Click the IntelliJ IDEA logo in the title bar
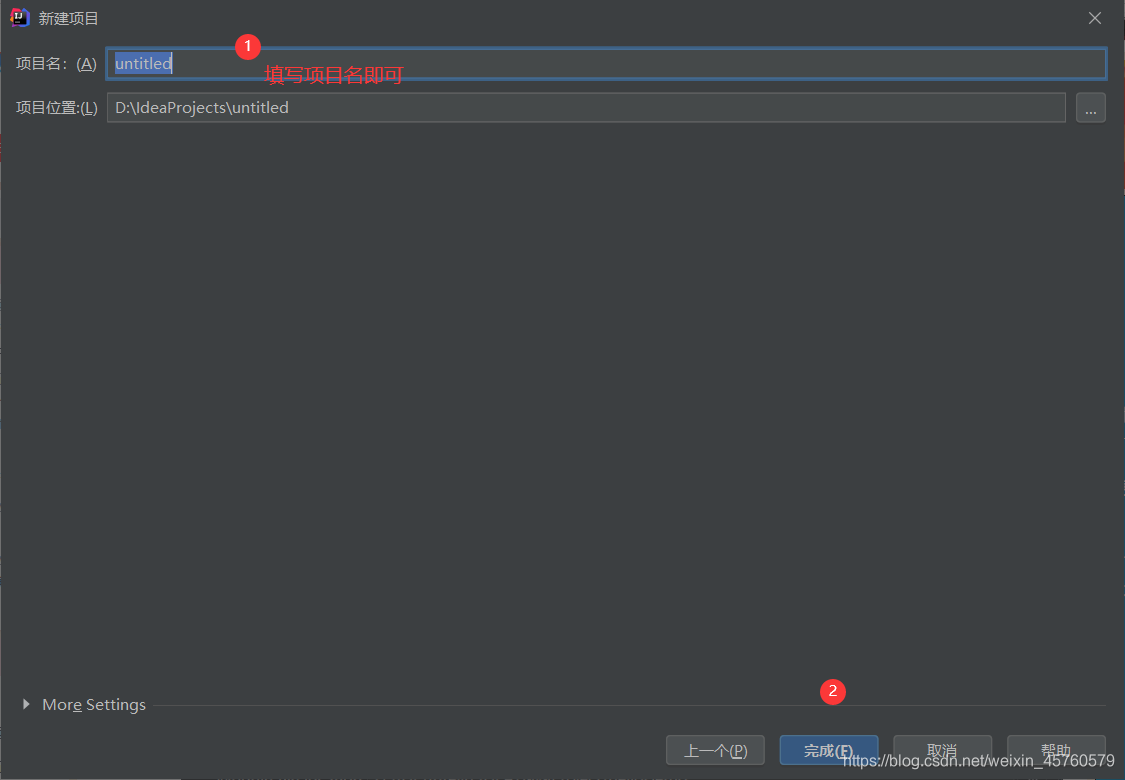This screenshot has width=1125, height=780. pos(20,17)
